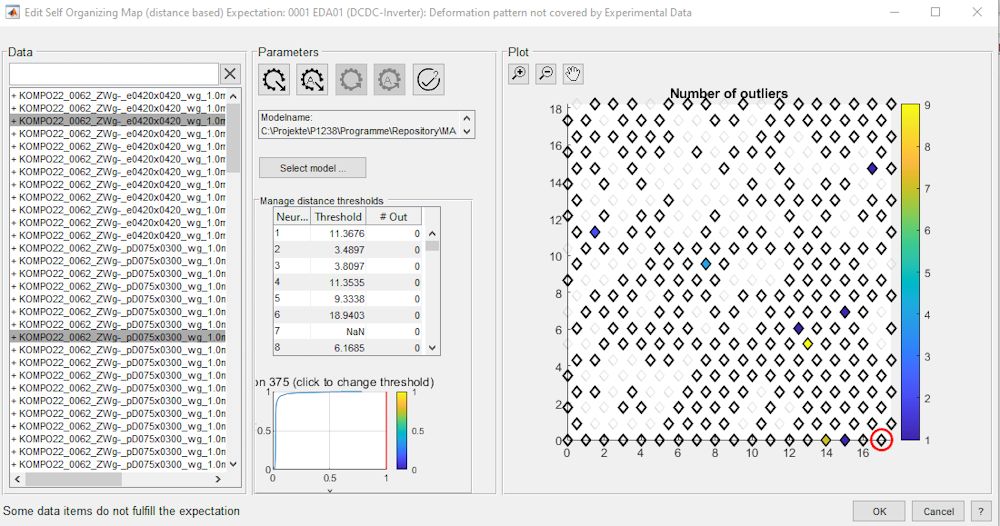
Task: Click the first gear-with-arrow icon in Parameters
Action: pos(274,79)
